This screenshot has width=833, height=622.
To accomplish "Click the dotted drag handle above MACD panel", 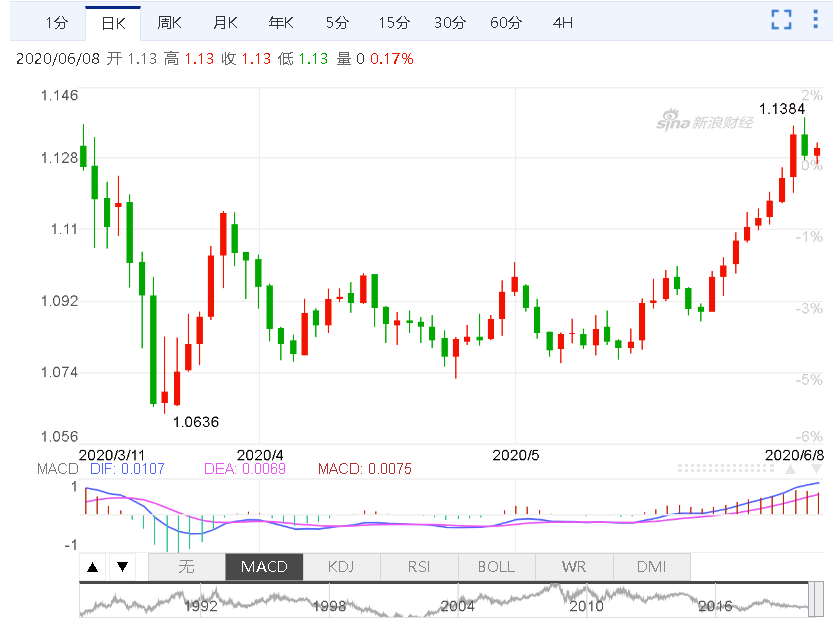I will (x=726, y=468).
